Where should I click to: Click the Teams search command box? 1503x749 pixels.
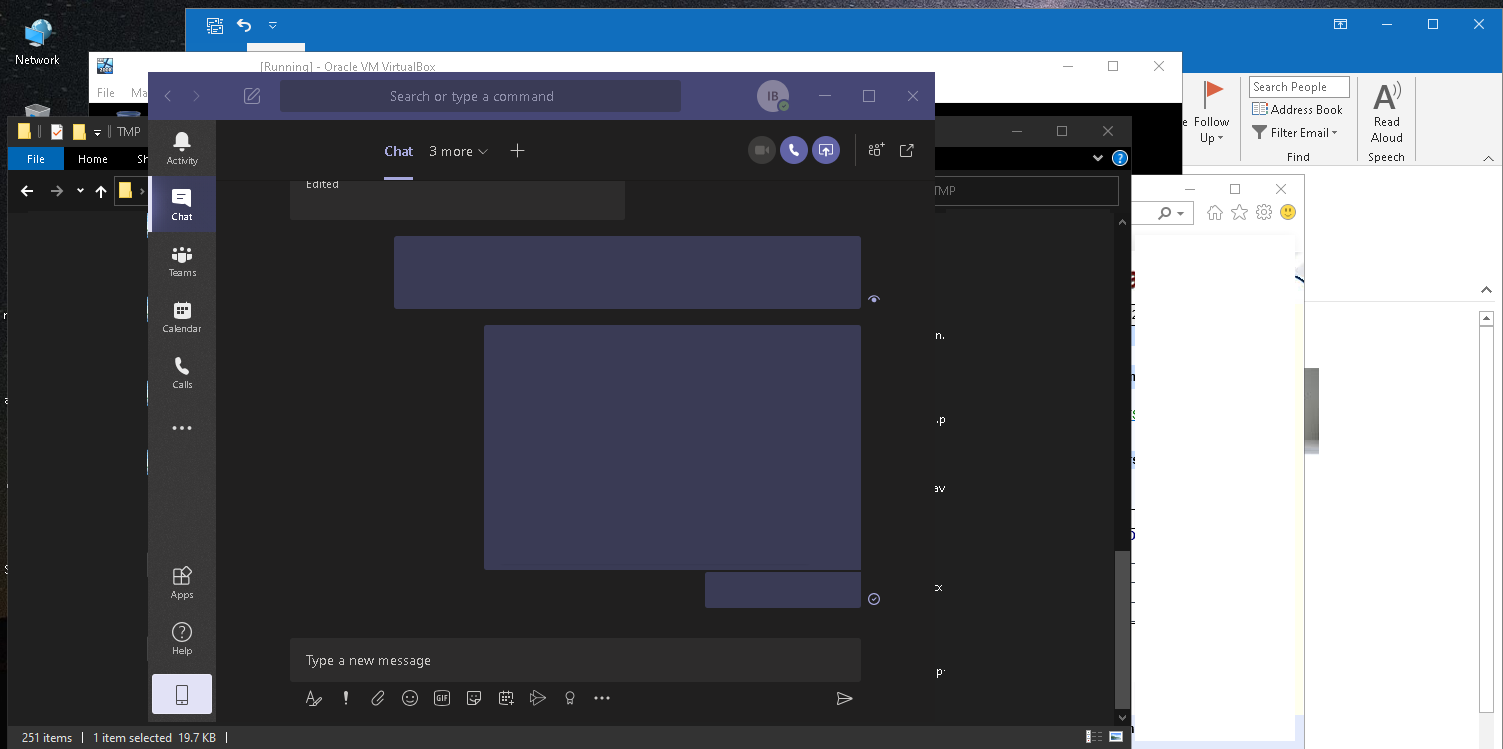(480, 96)
